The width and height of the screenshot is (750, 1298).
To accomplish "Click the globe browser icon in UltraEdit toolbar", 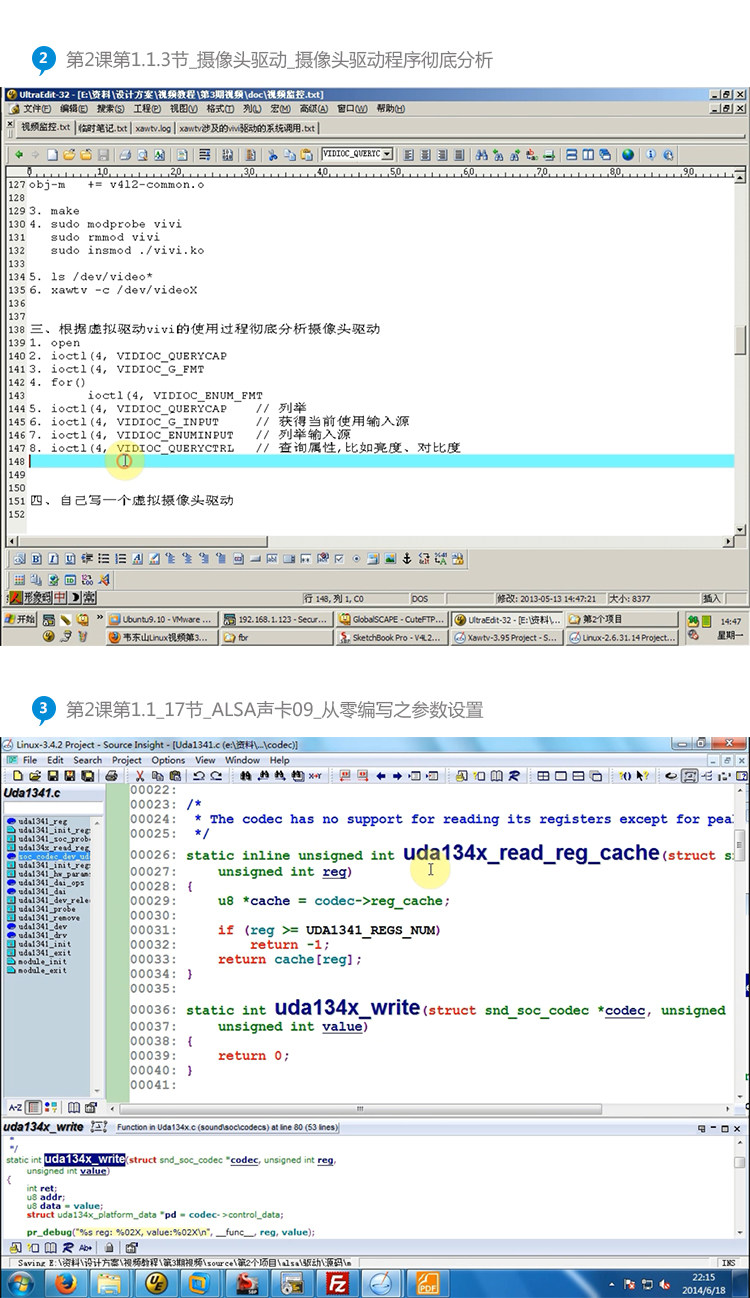I will 628,155.
